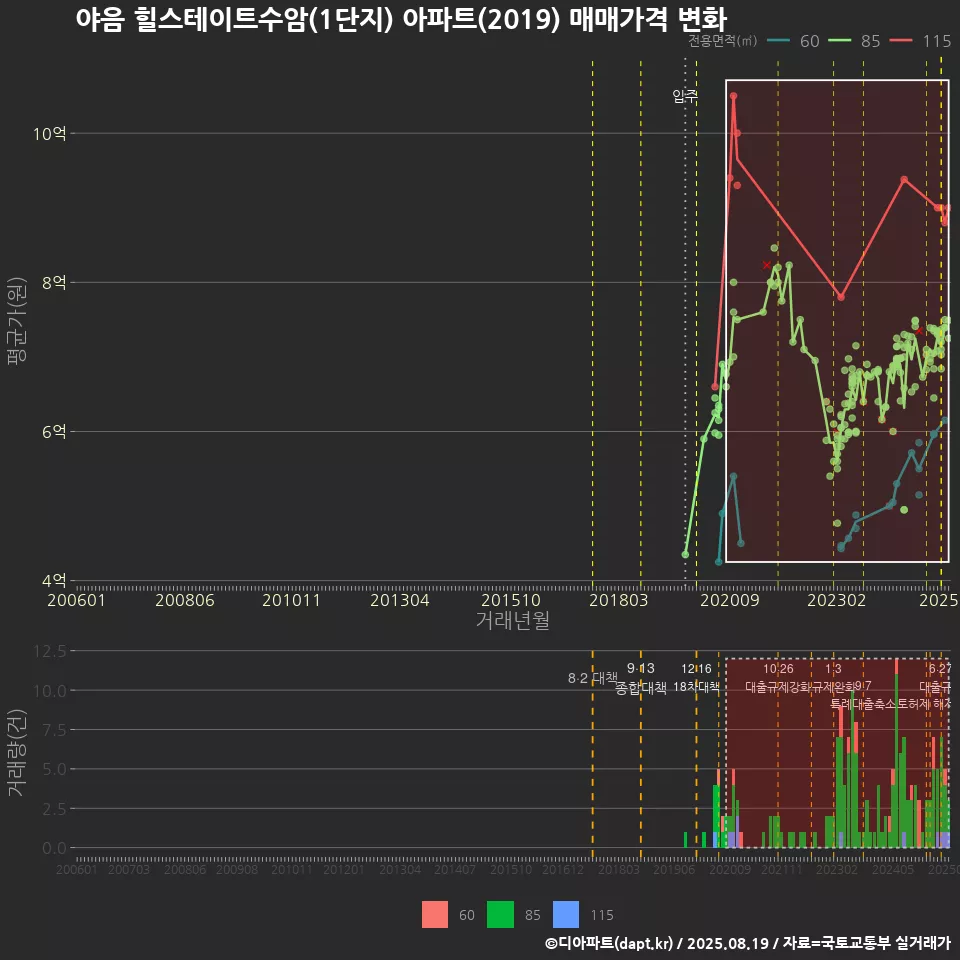This screenshot has width=960, height=960.
Task: Click the 10.0 volume axis label
Action: click(x=50, y=691)
